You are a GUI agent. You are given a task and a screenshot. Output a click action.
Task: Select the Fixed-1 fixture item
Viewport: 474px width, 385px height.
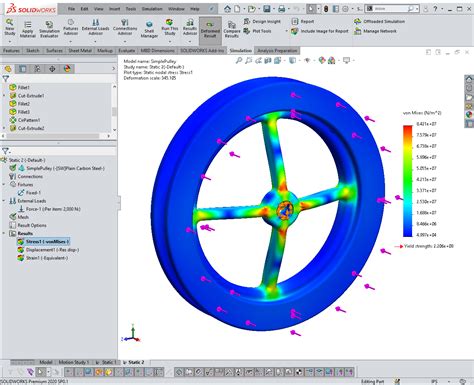click(29, 193)
